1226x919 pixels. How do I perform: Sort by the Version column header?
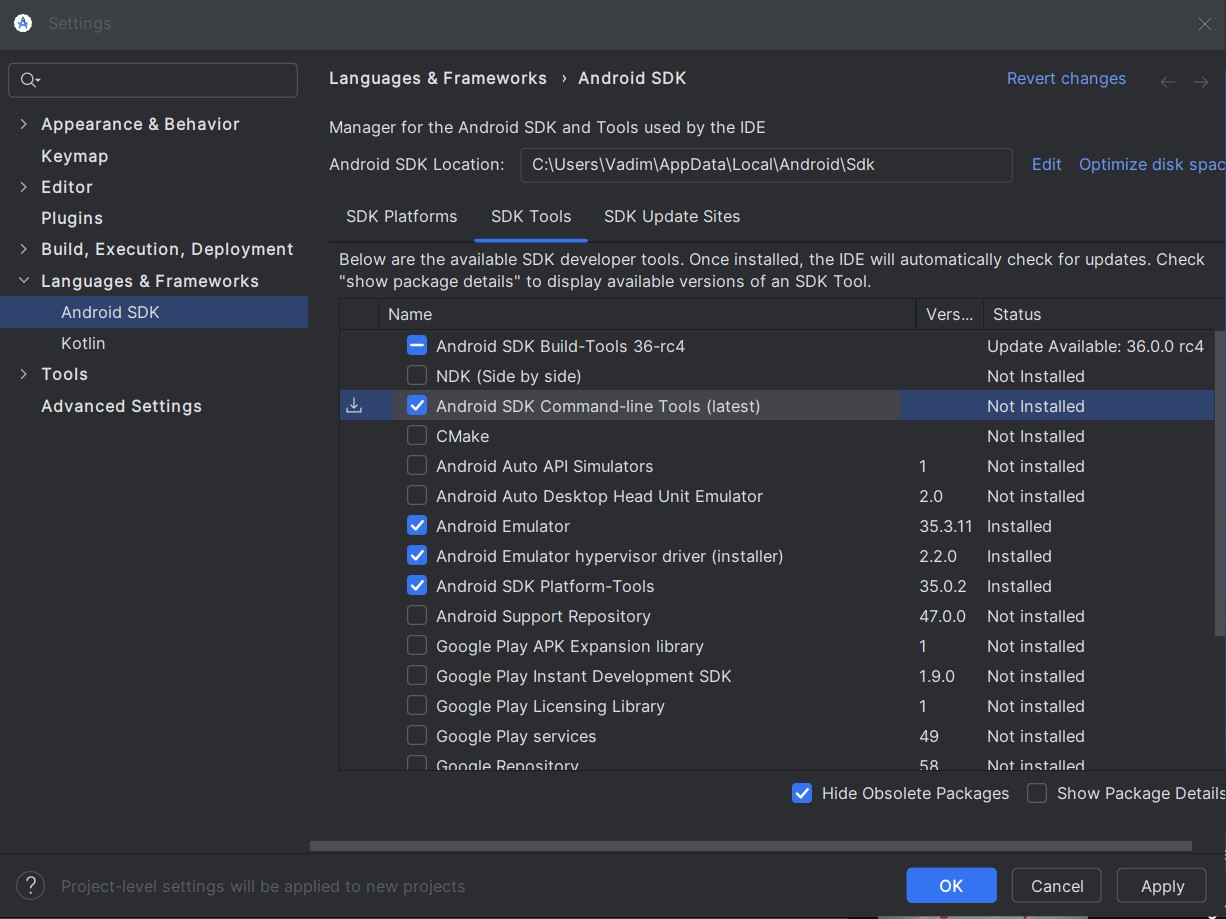click(x=949, y=314)
